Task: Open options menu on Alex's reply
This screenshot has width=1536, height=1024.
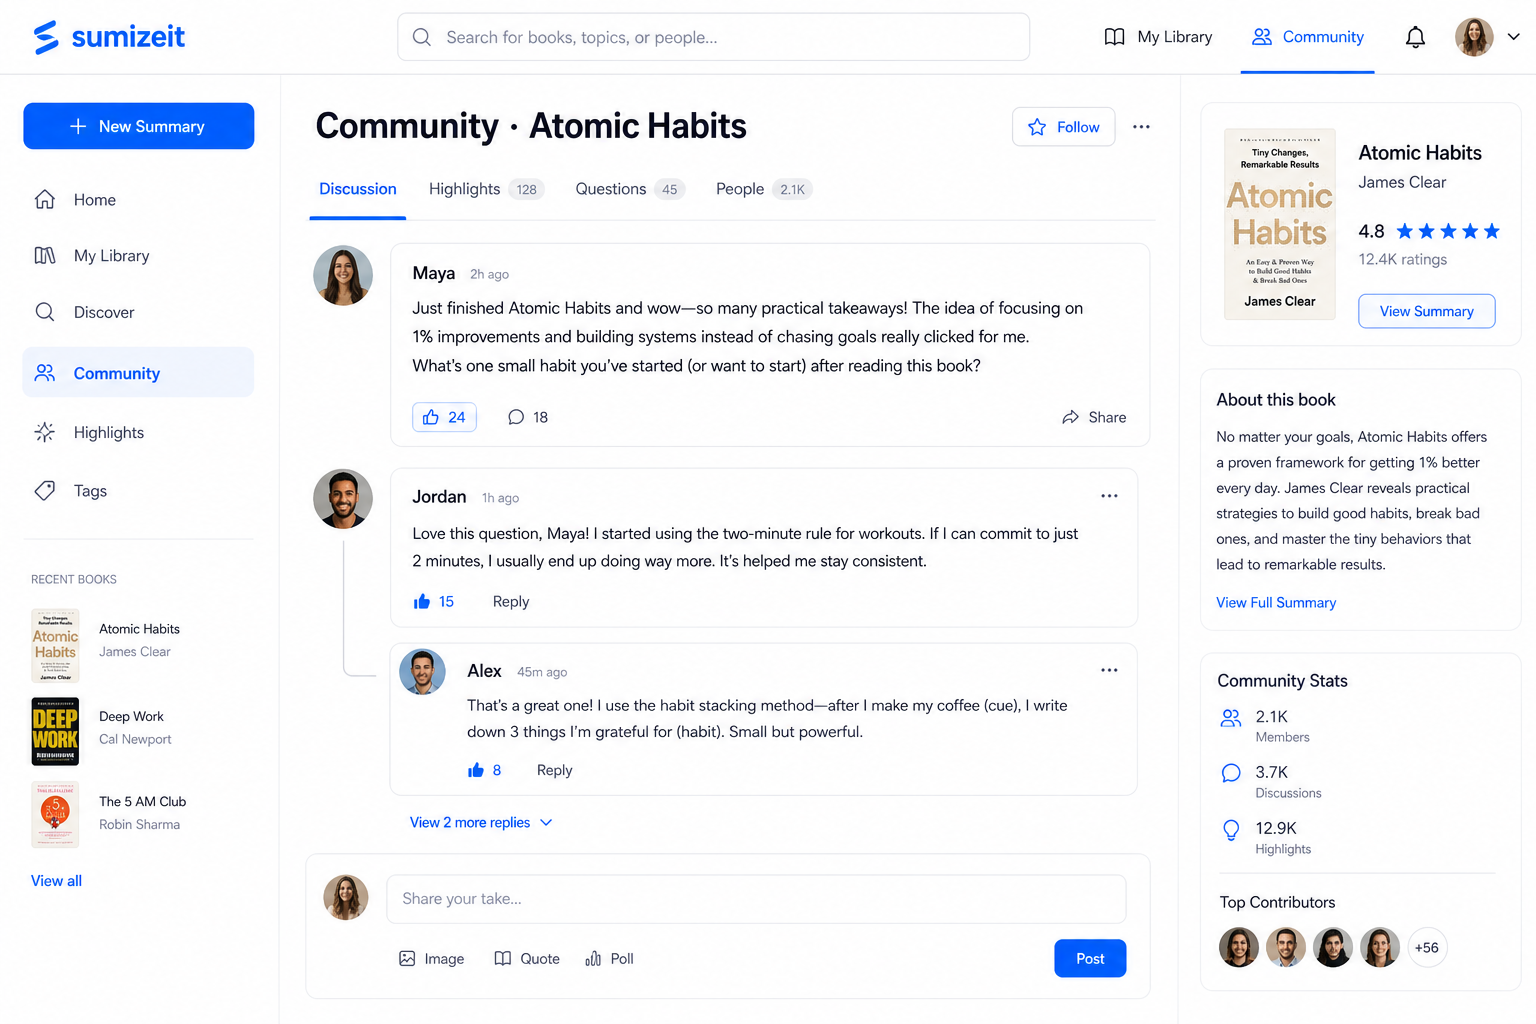Action: 1109,670
